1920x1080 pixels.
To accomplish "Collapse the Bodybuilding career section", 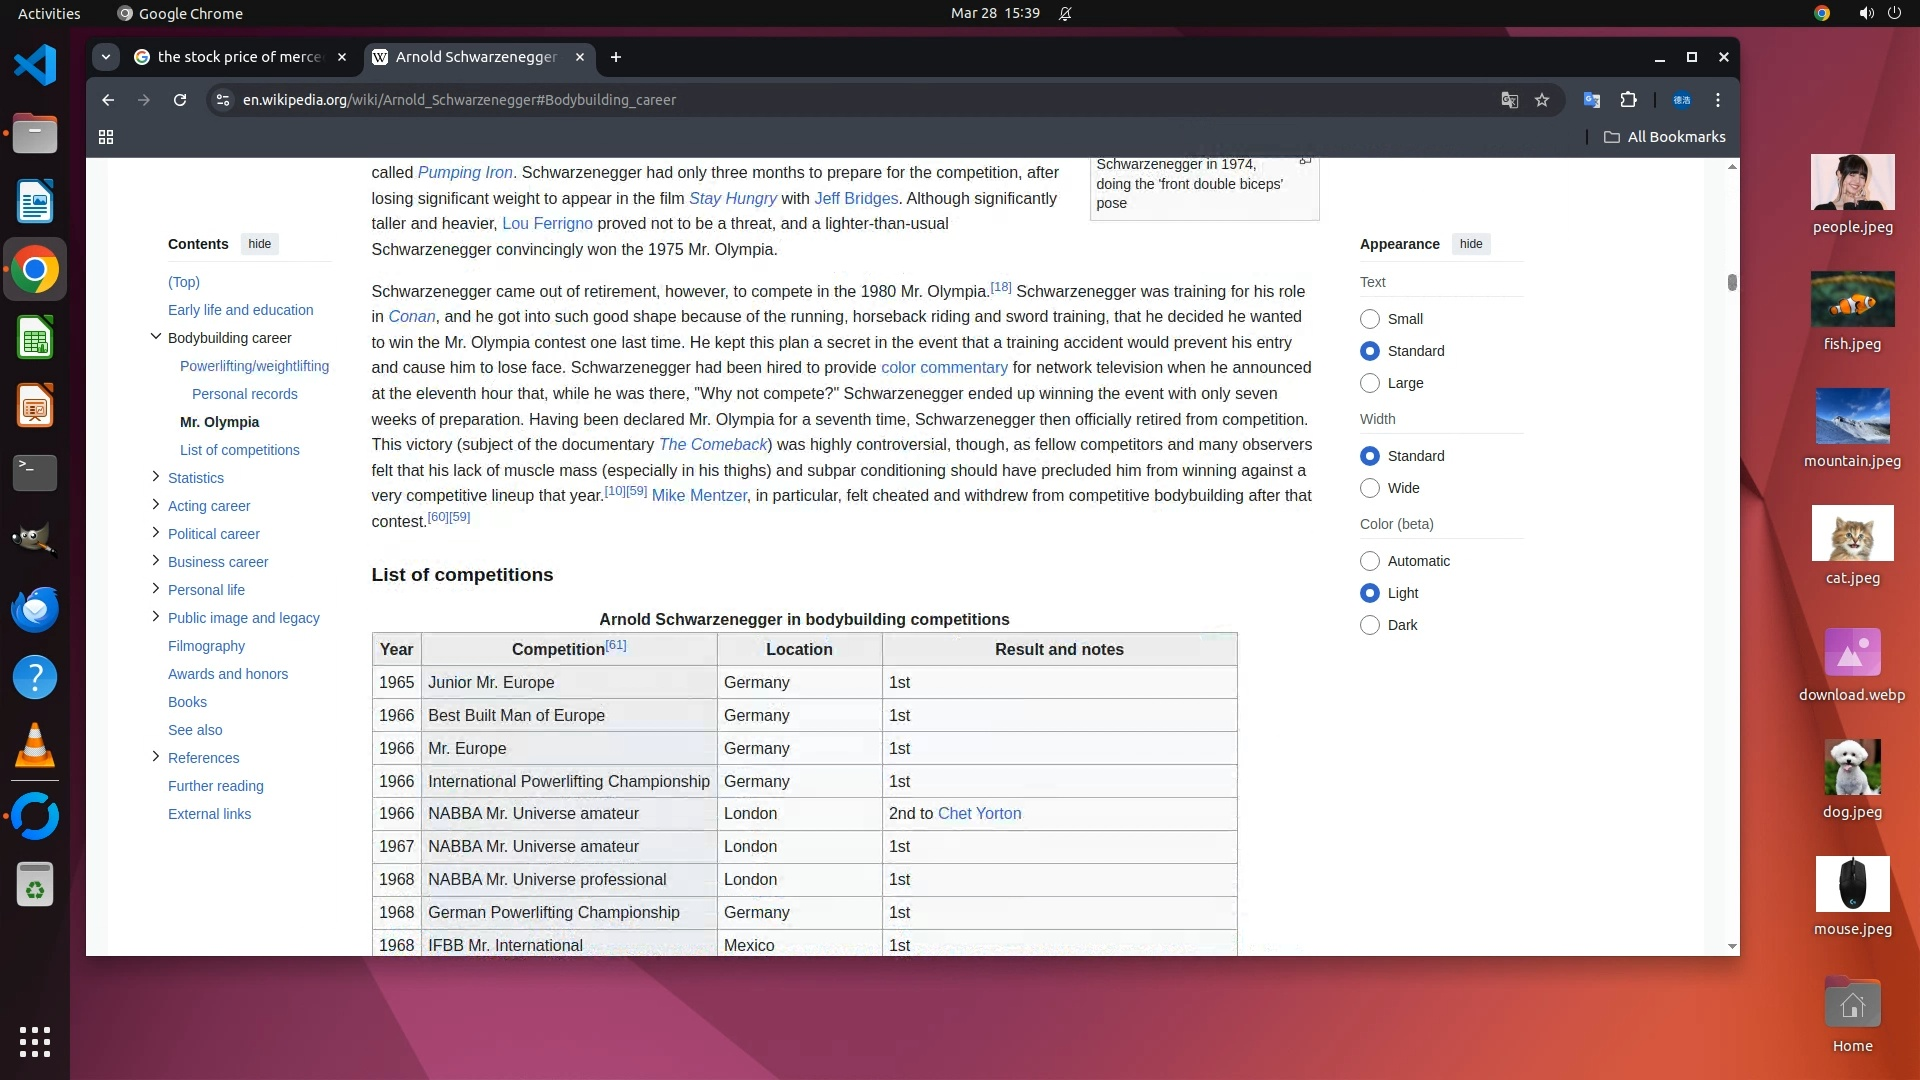I will tap(156, 337).
